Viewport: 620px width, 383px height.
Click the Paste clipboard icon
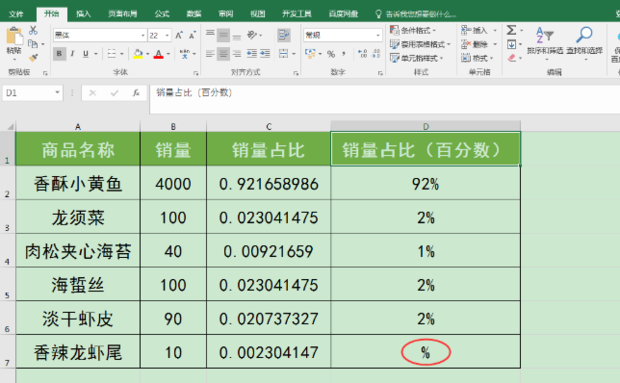click(14, 36)
